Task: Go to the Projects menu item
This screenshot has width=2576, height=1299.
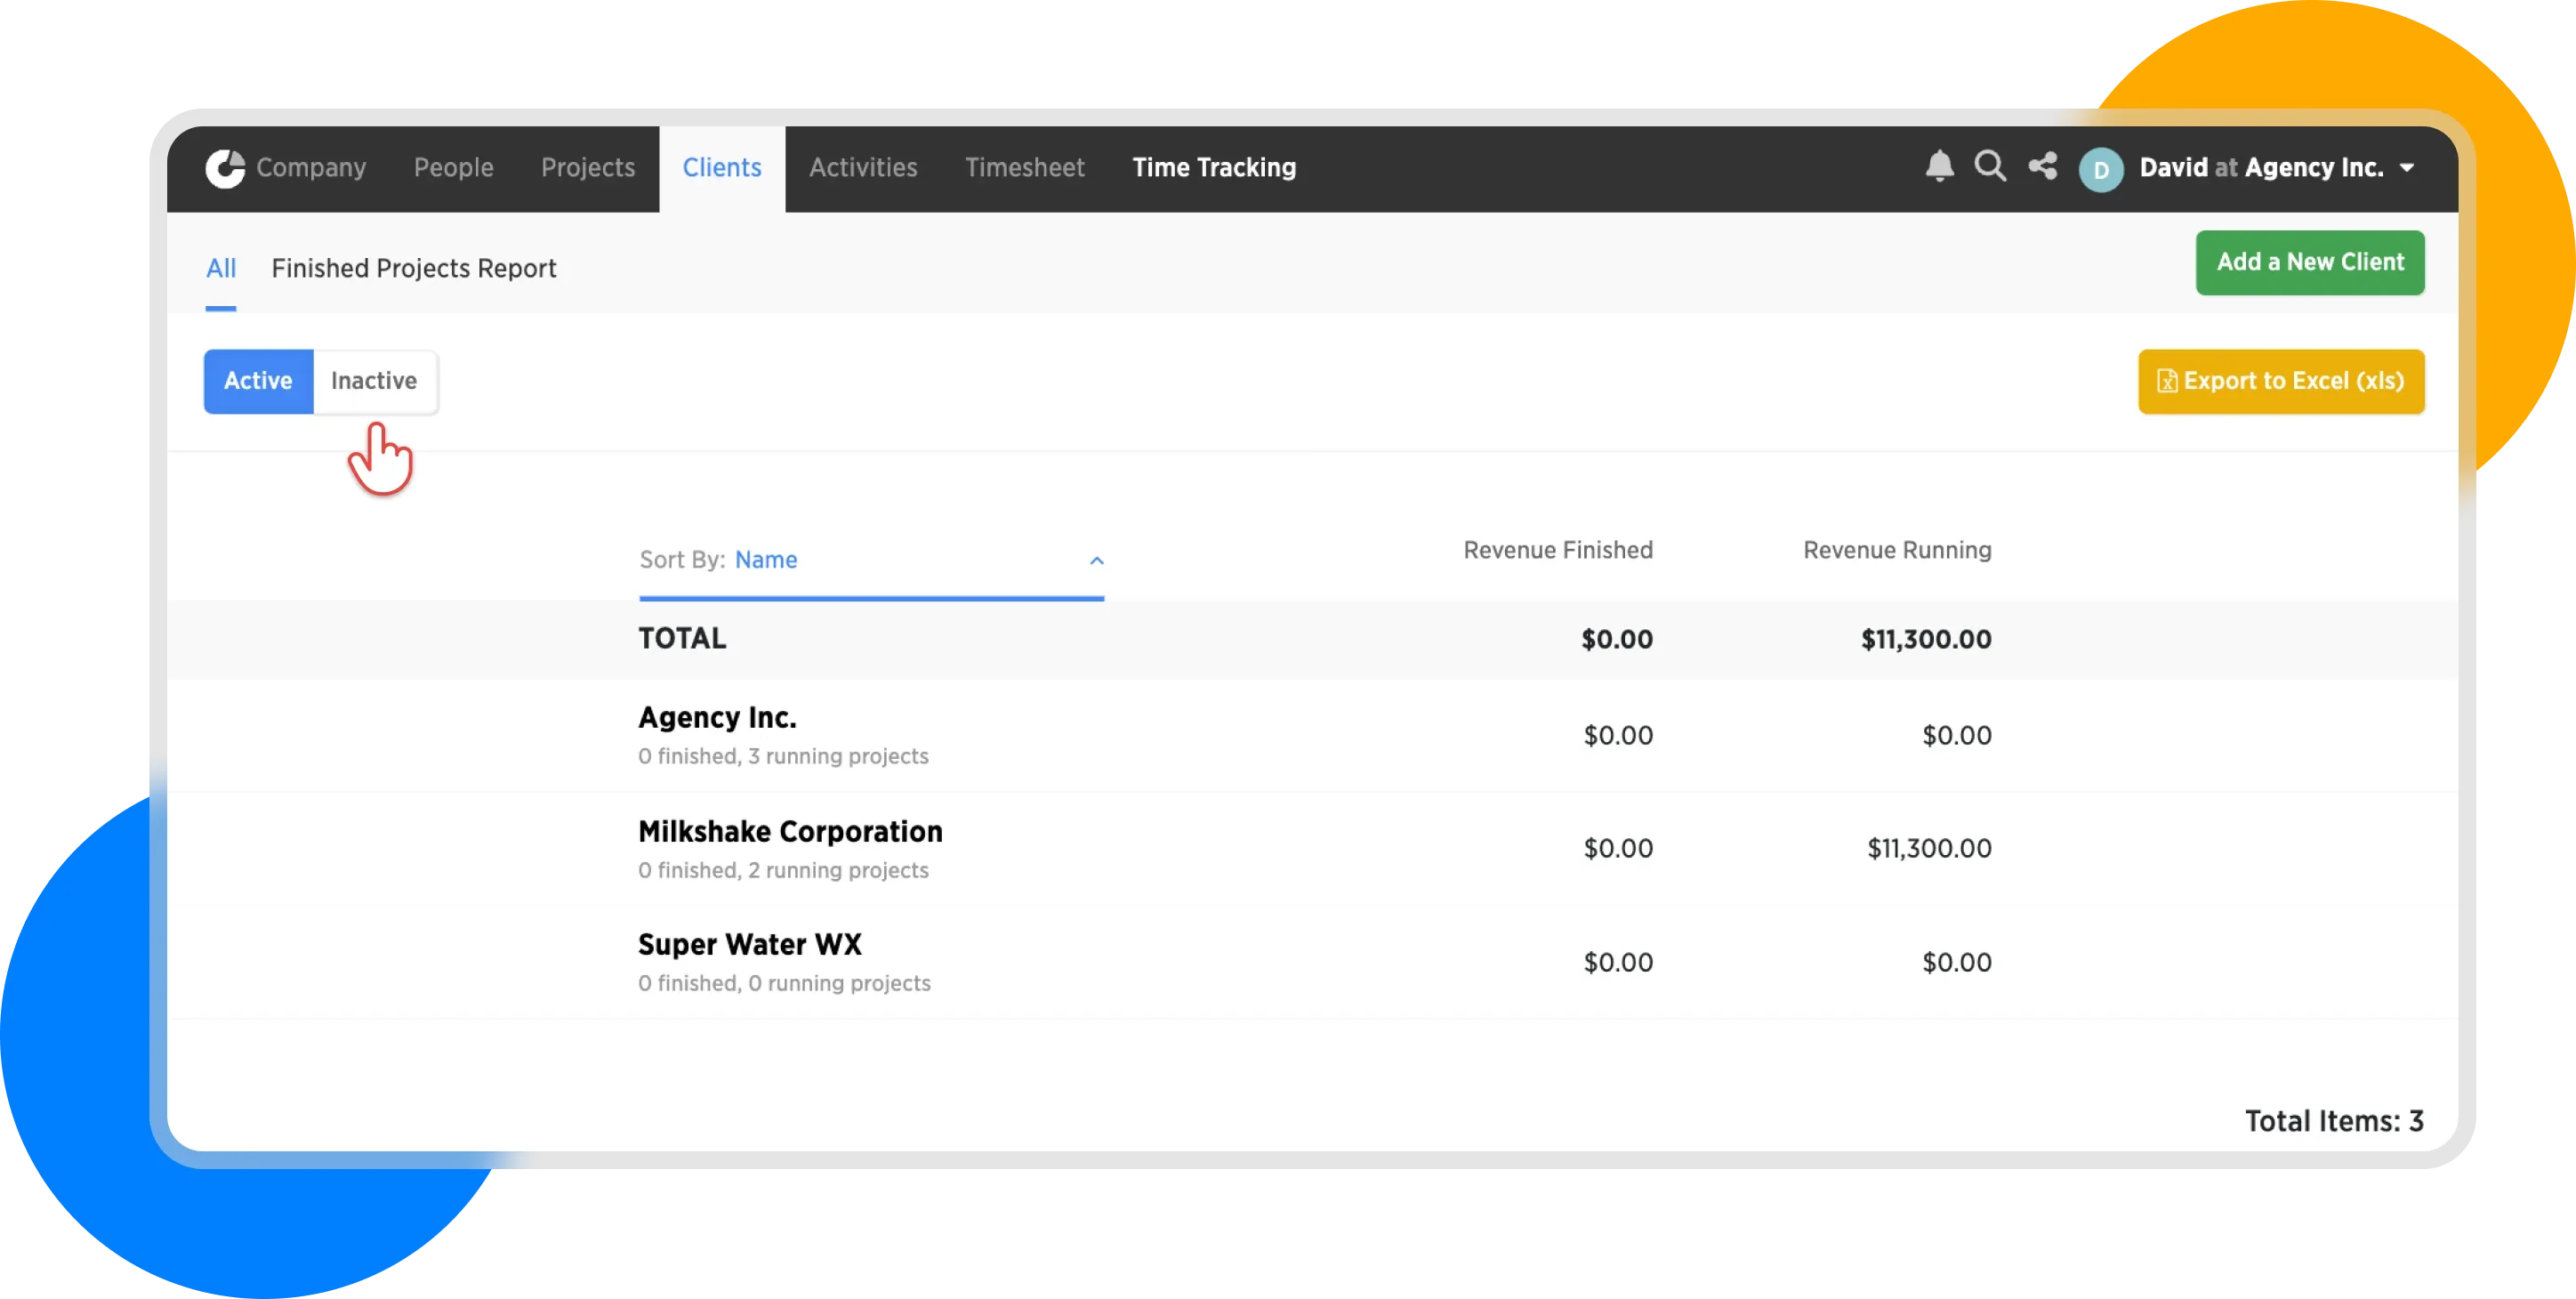Action: tap(588, 168)
